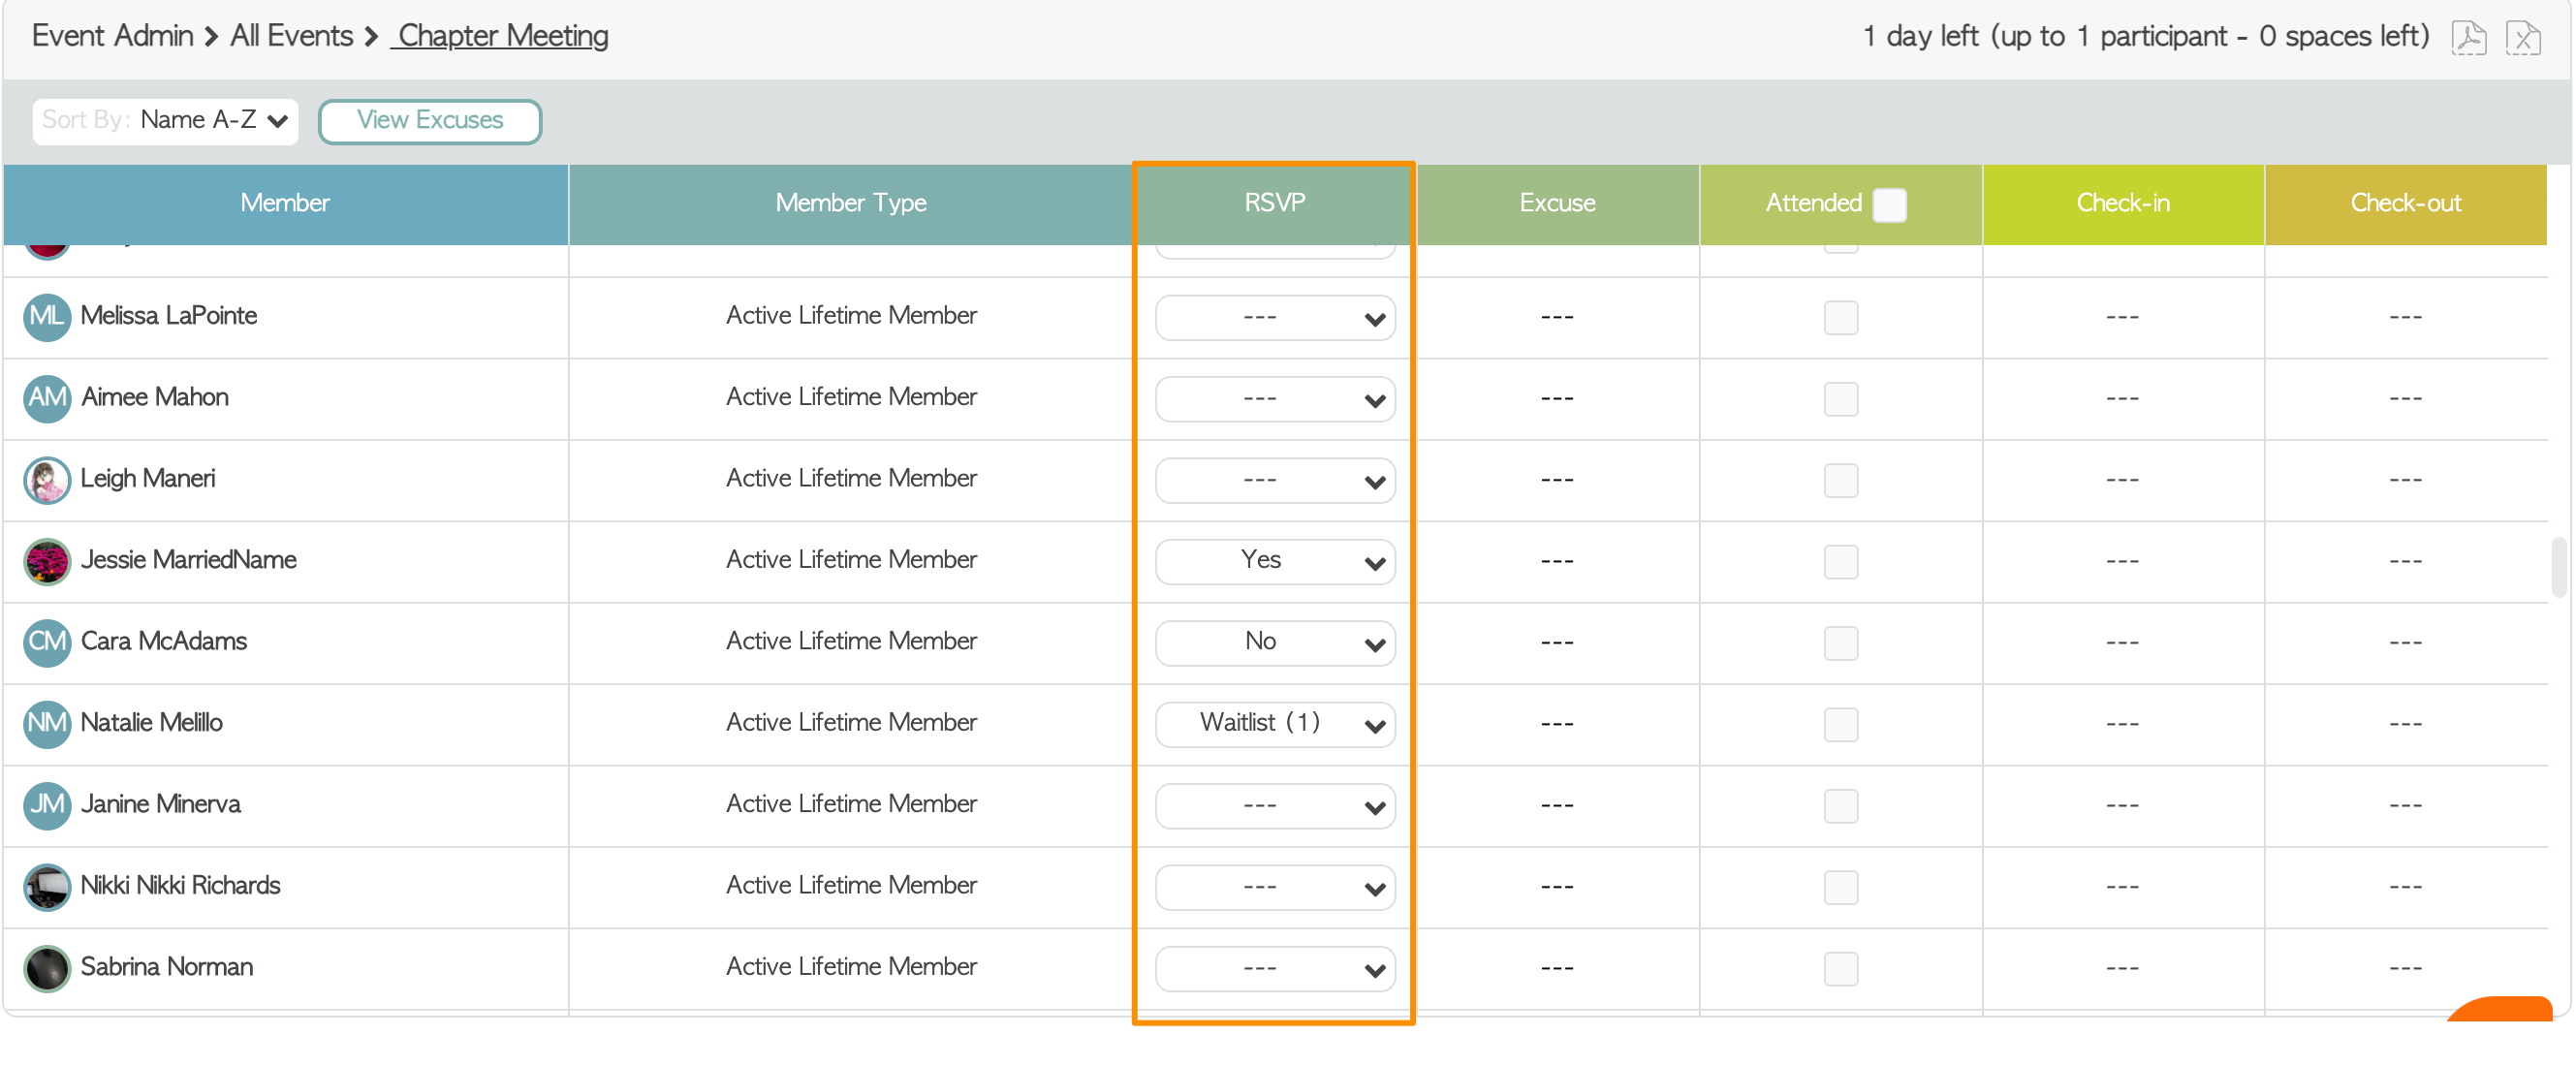Export attendance list as Excel icon
Image resolution: width=2576 pixels, height=1066 pixels.
(2522, 38)
